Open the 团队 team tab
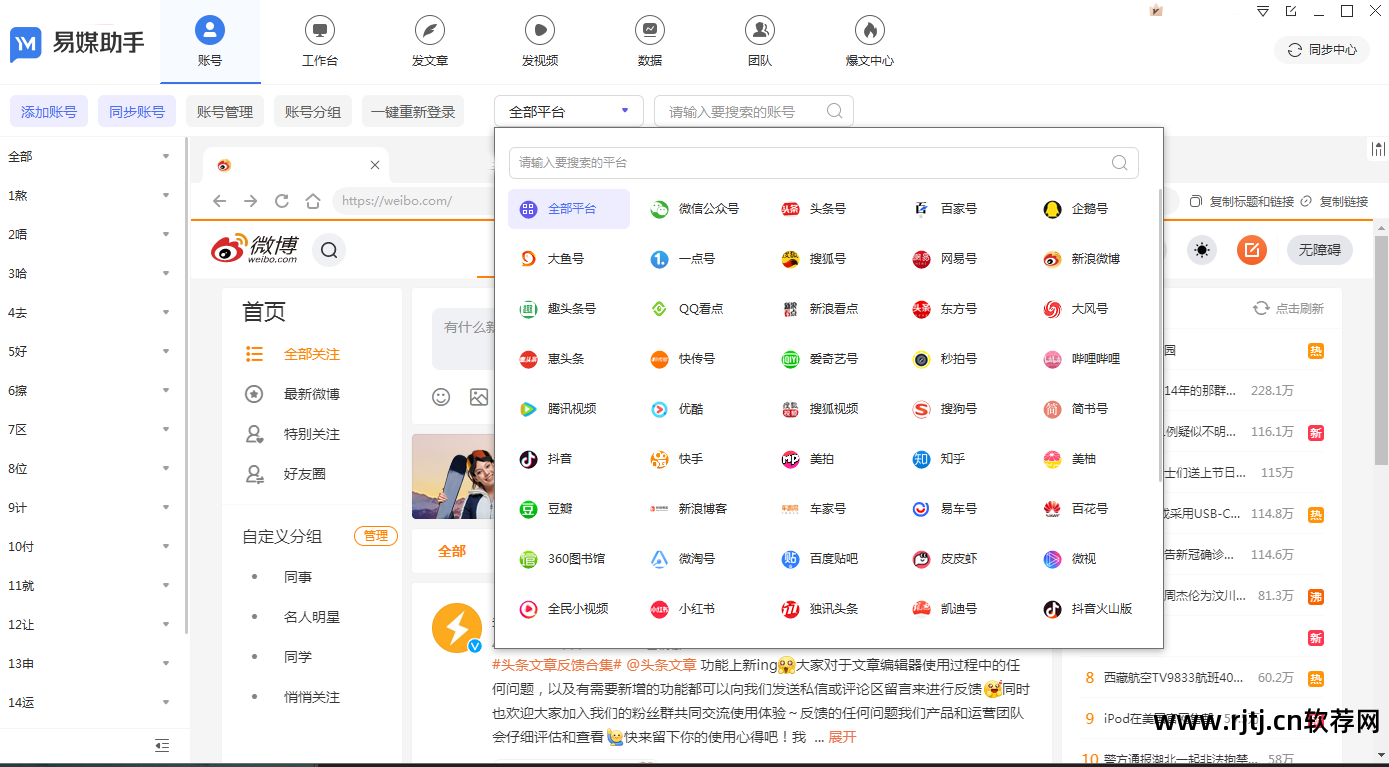This screenshot has height=767, width=1389. 760,42
